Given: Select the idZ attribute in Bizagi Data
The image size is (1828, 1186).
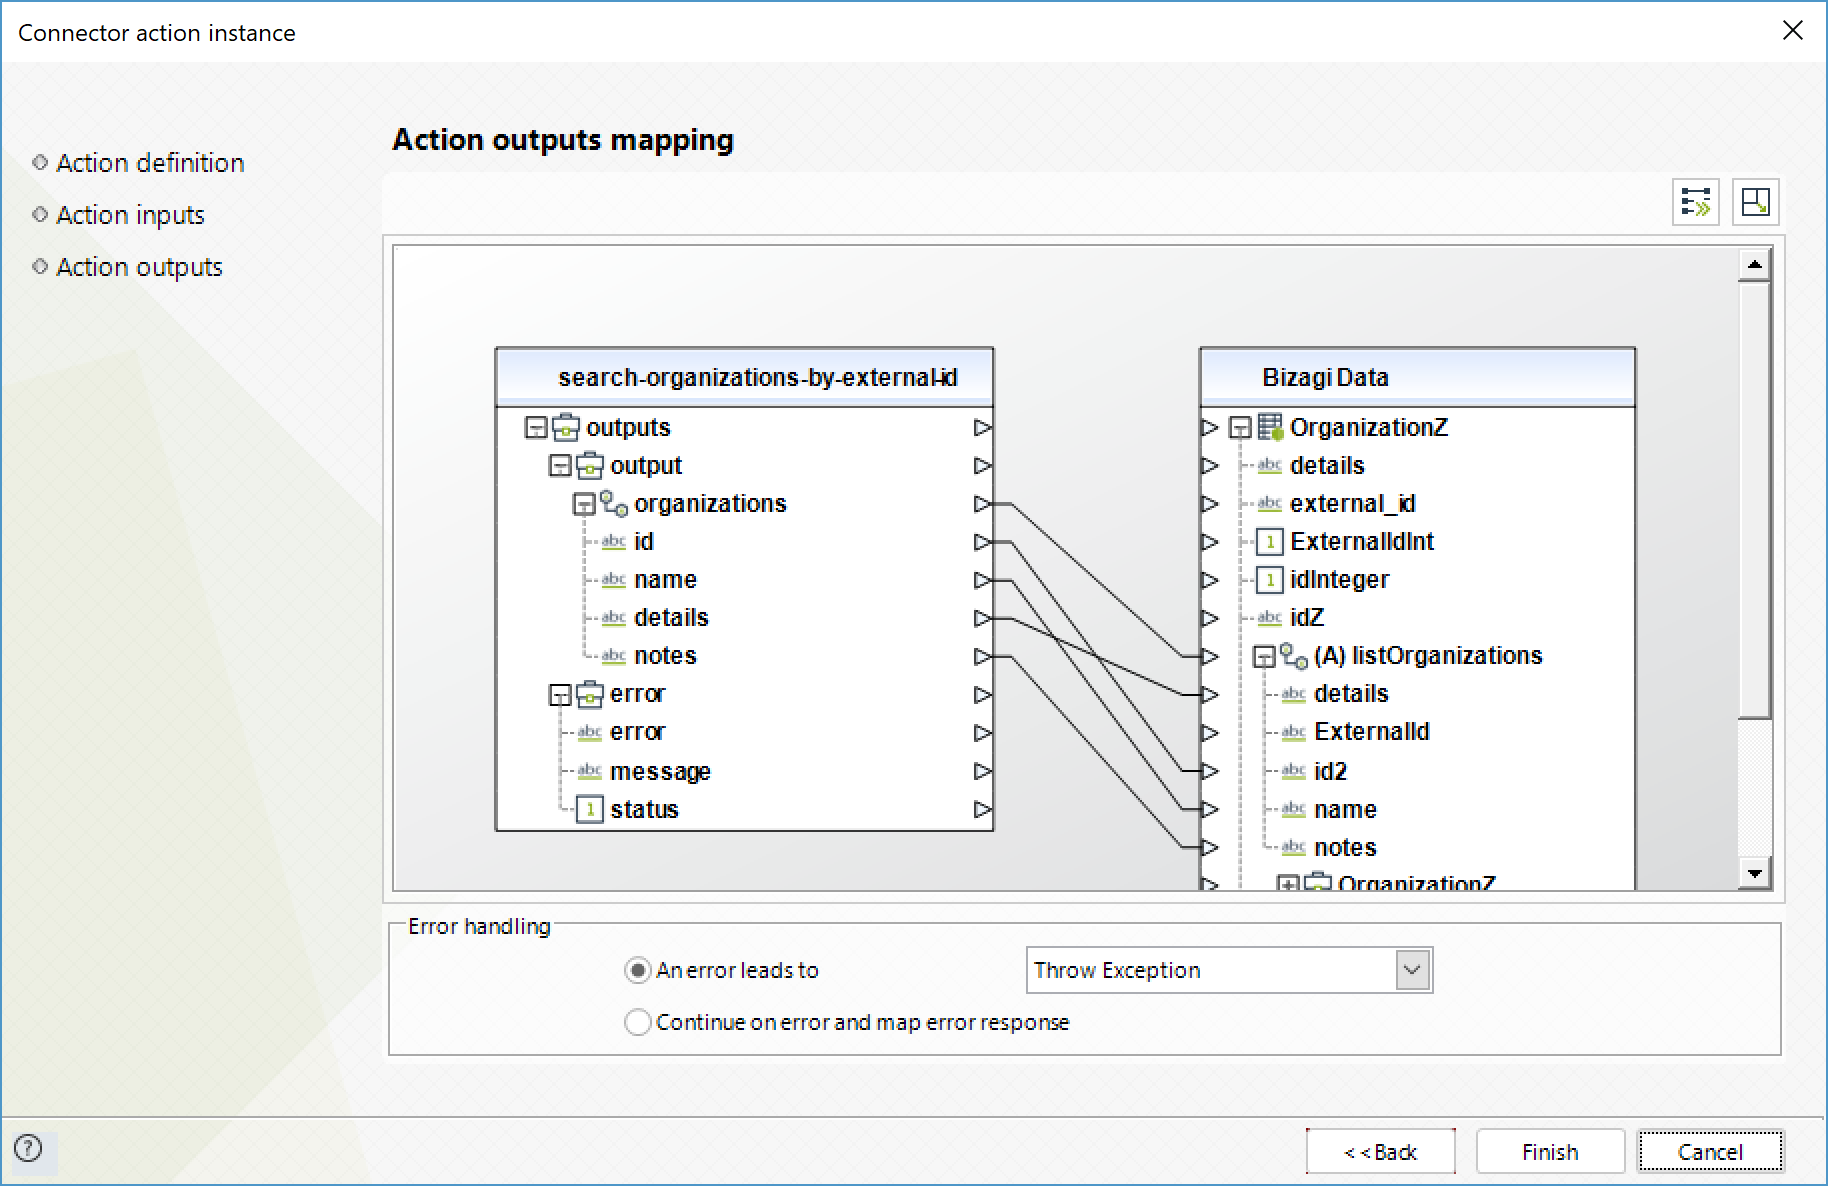Looking at the screenshot, I should click(1306, 618).
